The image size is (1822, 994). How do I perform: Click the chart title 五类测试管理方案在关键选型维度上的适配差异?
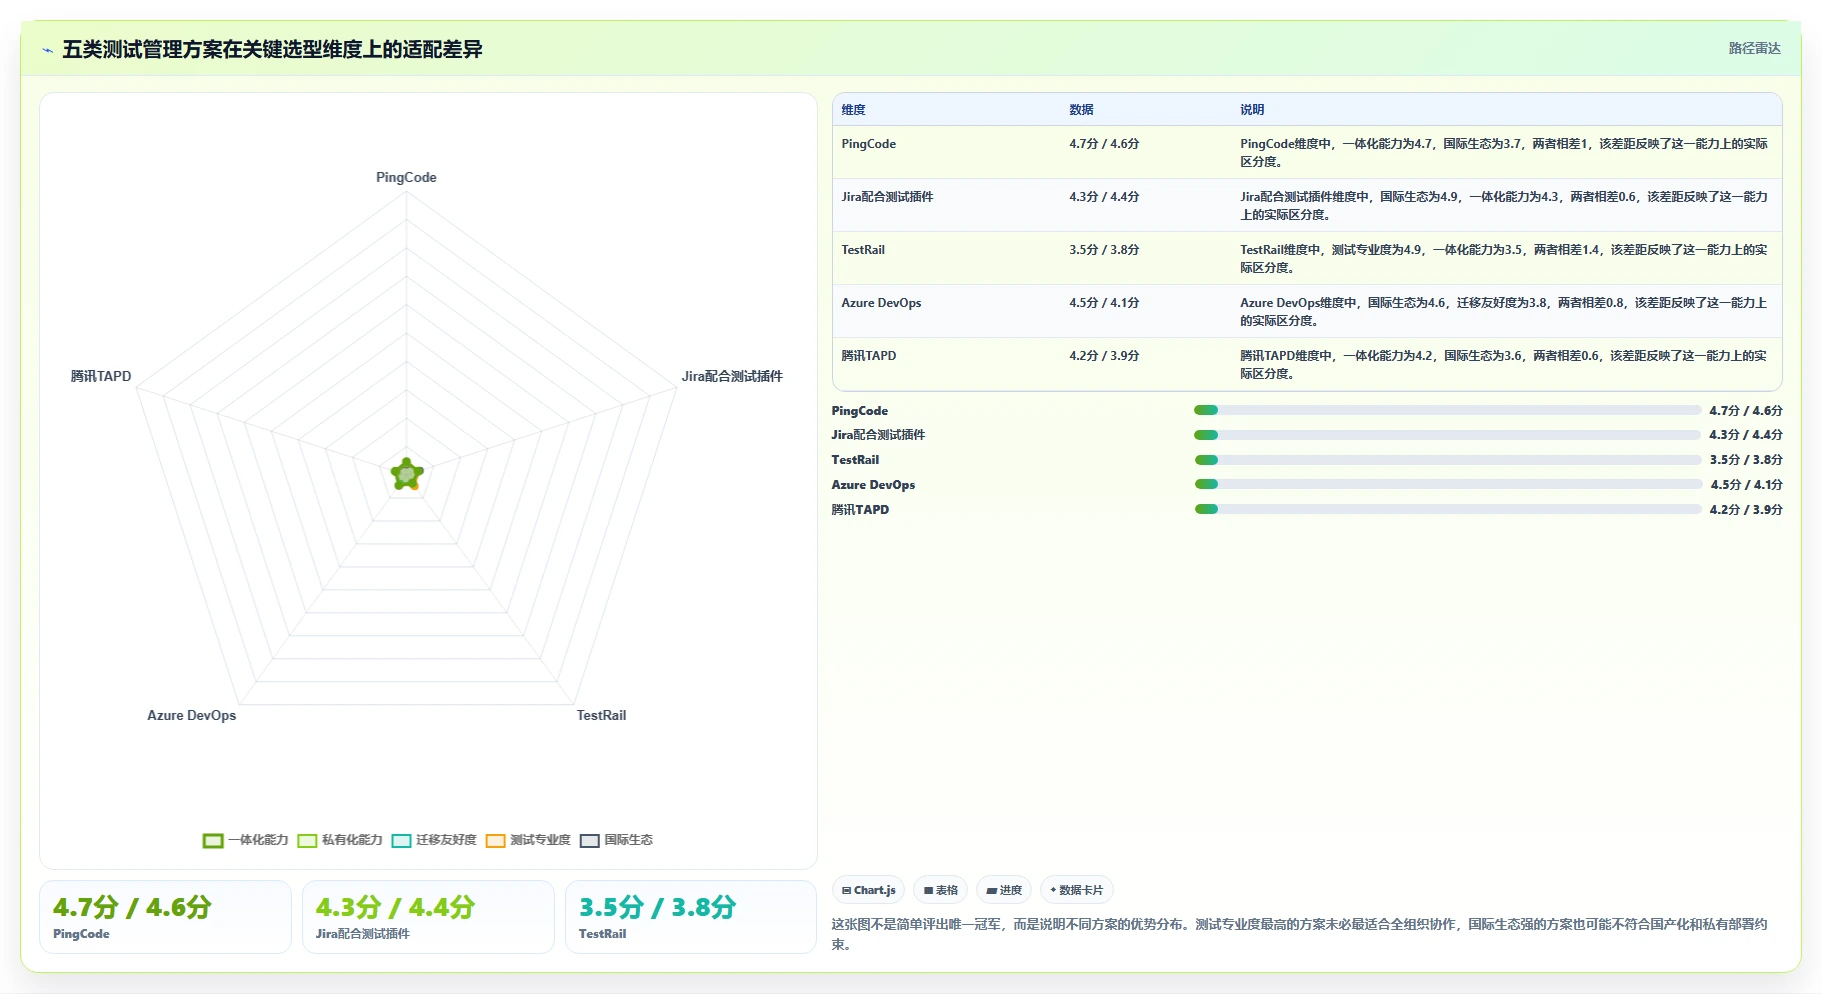pos(272,50)
